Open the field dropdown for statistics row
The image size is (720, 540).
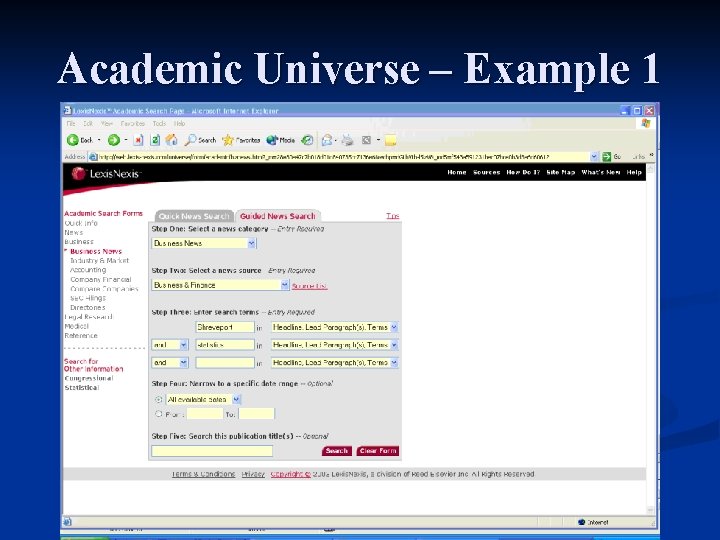pos(394,345)
